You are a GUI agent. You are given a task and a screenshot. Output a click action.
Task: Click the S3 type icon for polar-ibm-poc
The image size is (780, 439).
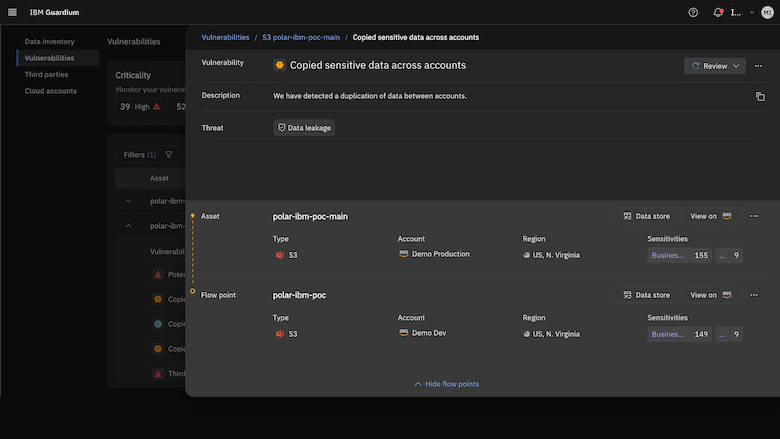(x=280, y=334)
